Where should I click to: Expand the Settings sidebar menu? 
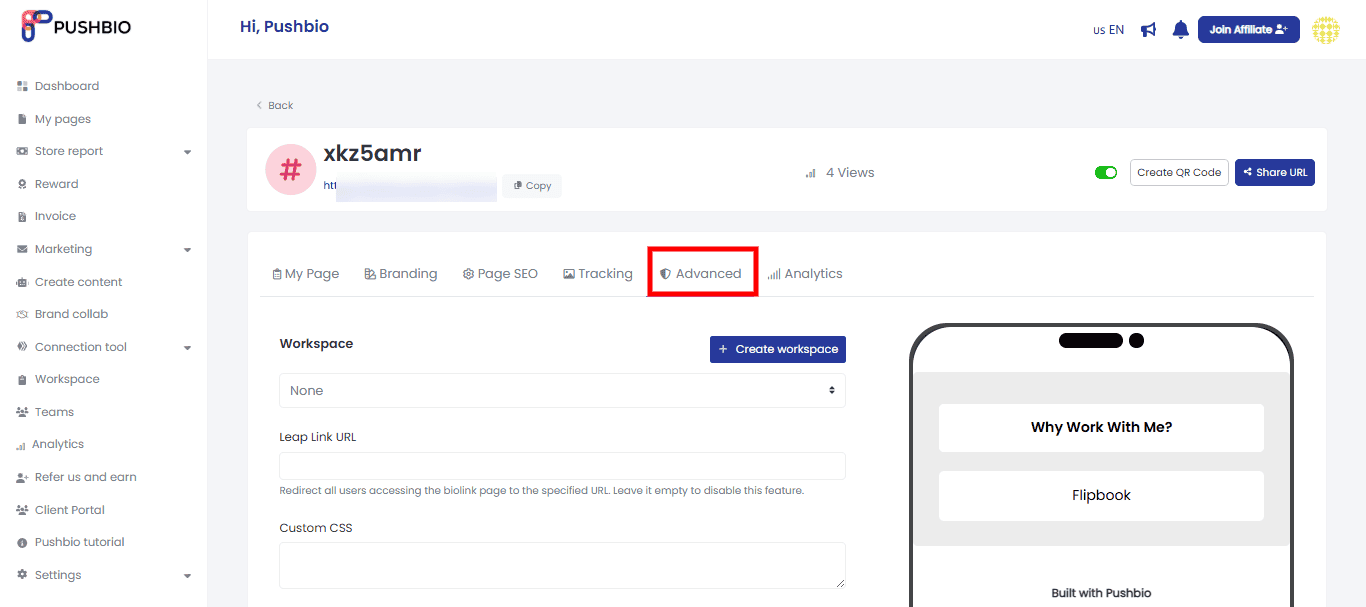[x=58, y=574]
